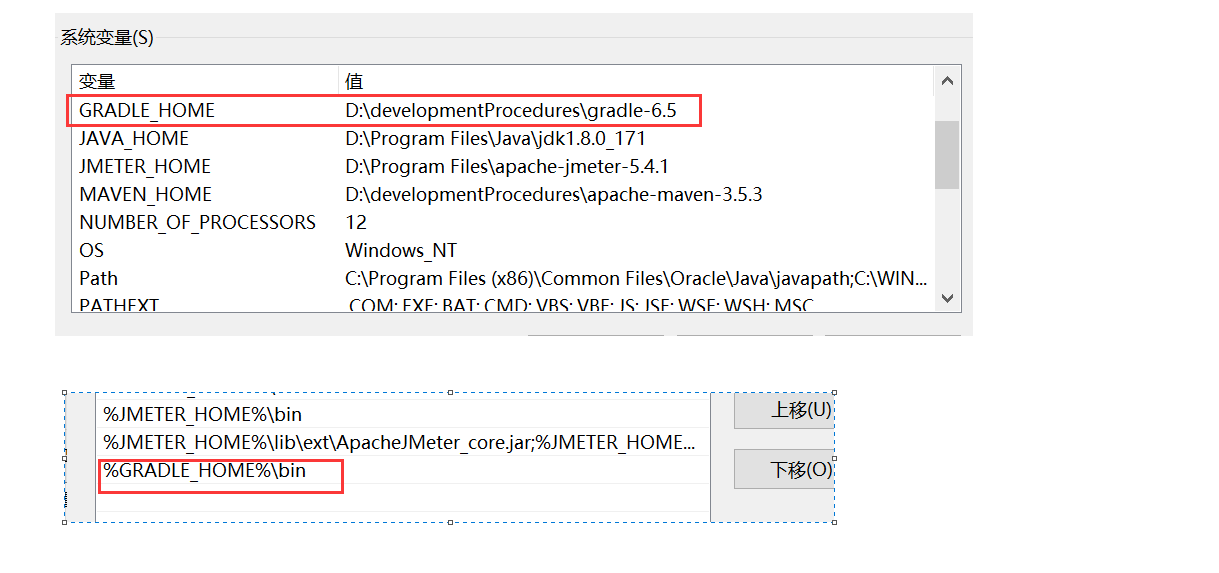Select the JMETER_HOME variable row

click(x=502, y=166)
